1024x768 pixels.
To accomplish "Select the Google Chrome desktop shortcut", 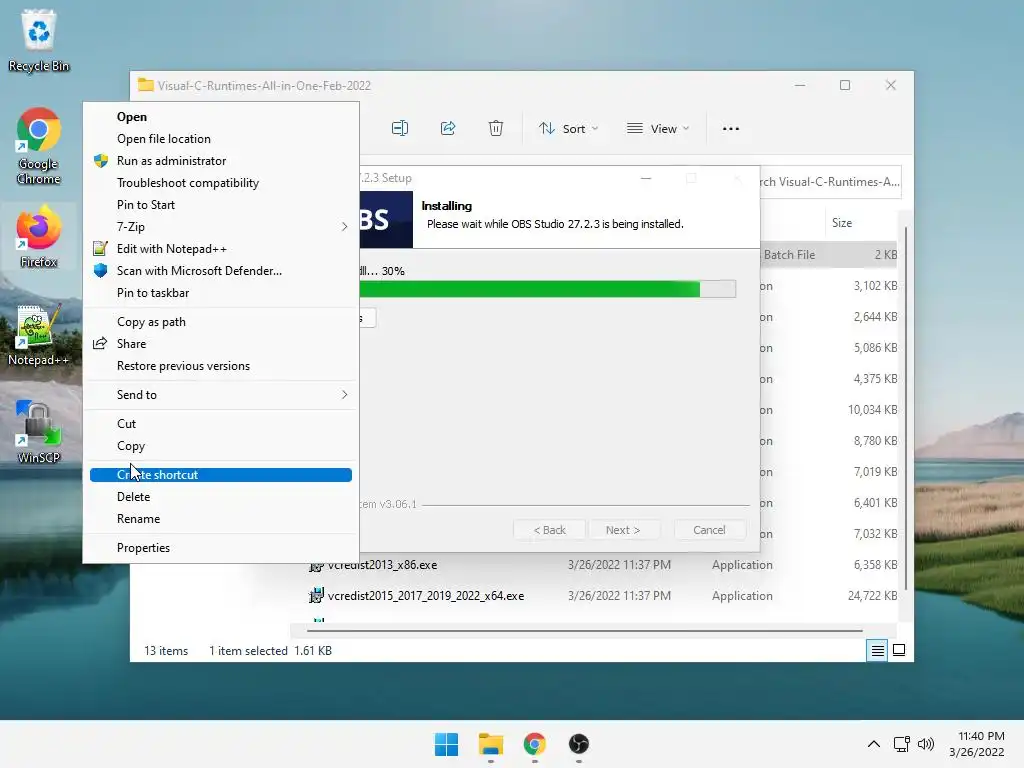I will pos(39,146).
